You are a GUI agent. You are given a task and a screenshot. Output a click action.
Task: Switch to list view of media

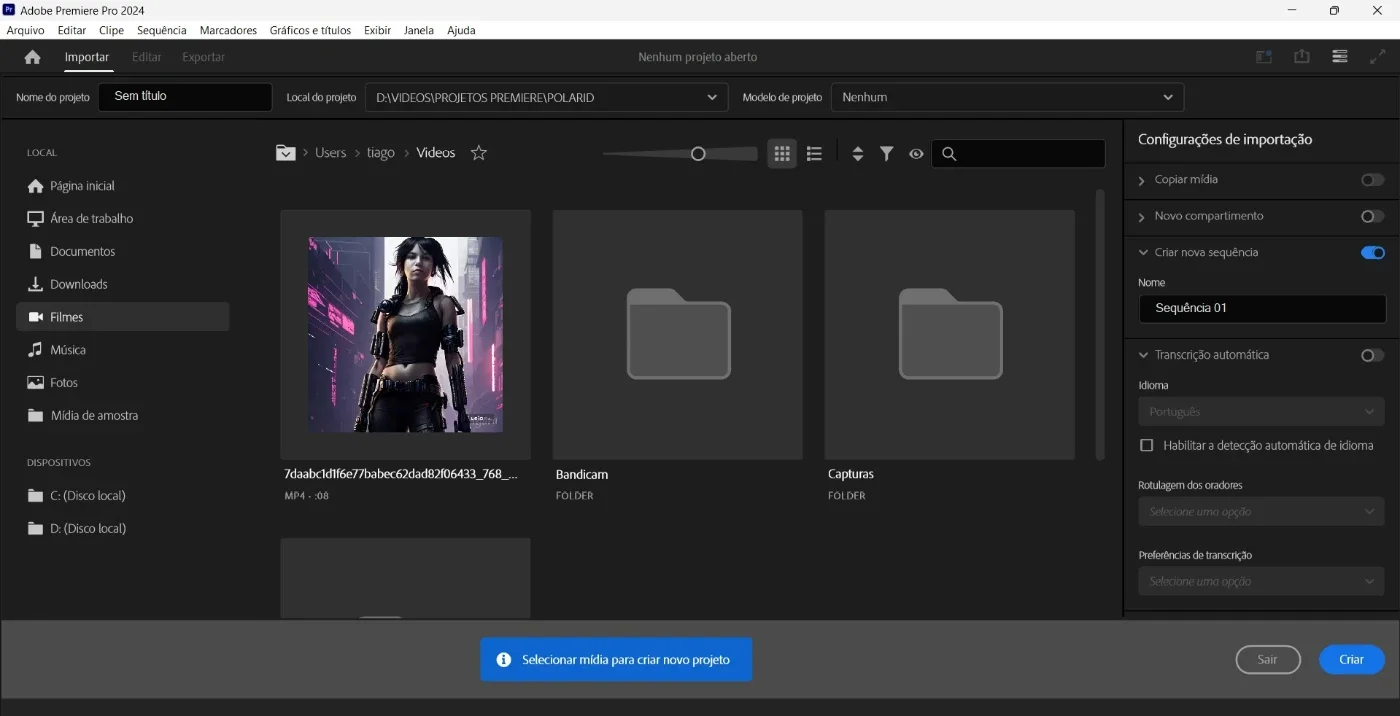tap(814, 153)
